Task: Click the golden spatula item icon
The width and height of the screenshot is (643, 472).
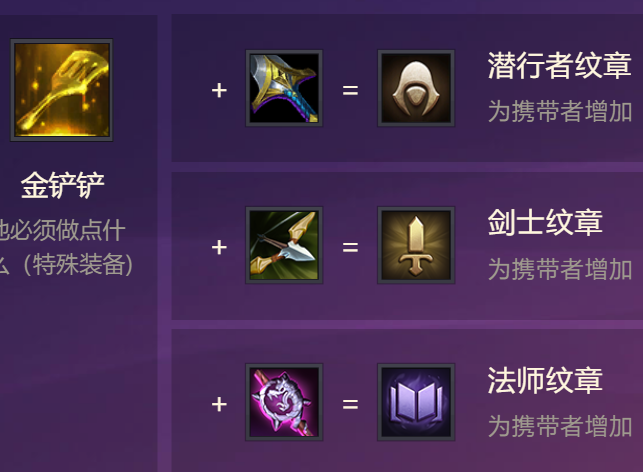Action: 62,90
